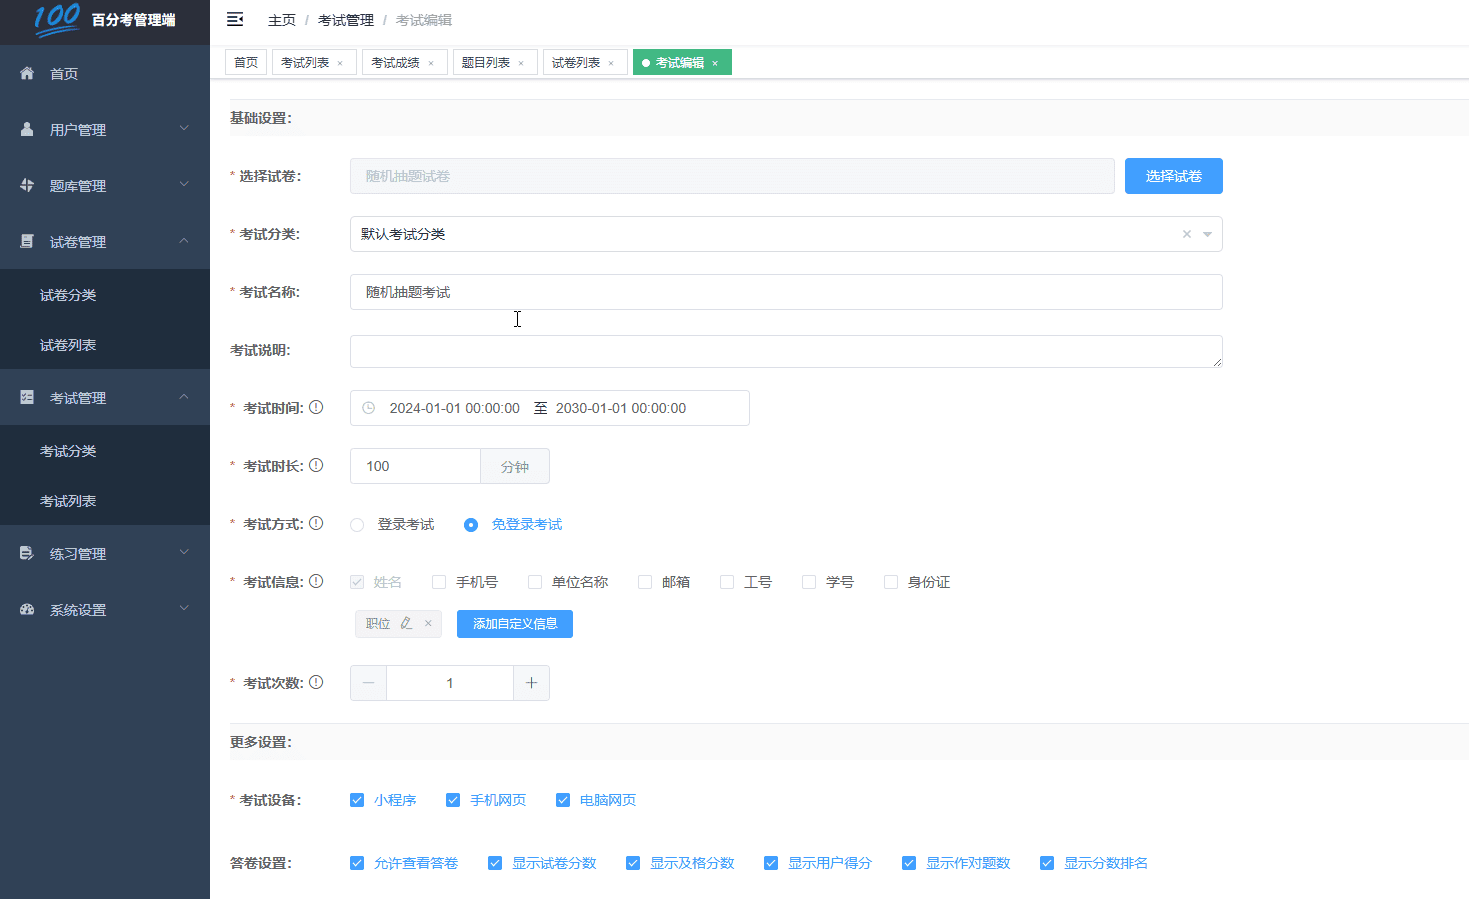Click the 练习管理 sidebar icon
Screen dimensions: 1469x899
coord(25,552)
